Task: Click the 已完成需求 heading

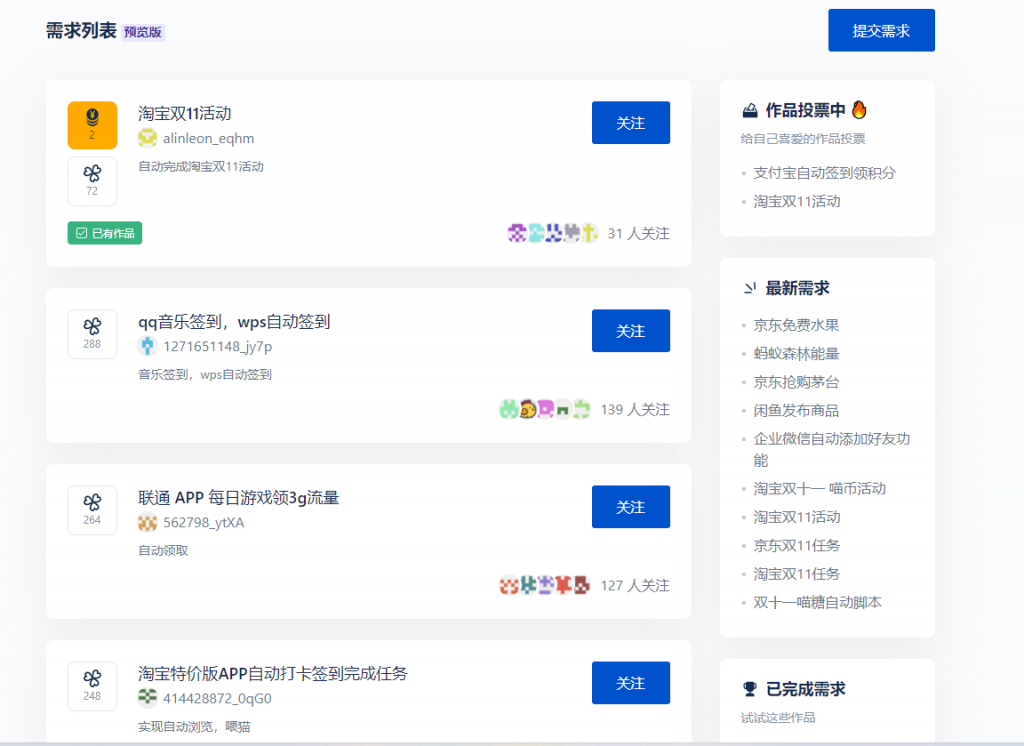Action: click(x=805, y=689)
